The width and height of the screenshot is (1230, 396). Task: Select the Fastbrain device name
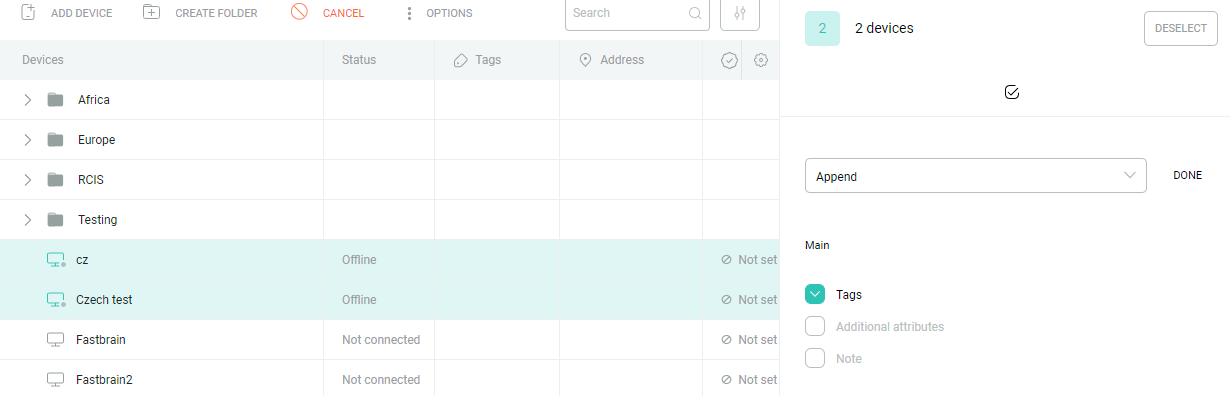click(101, 340)
